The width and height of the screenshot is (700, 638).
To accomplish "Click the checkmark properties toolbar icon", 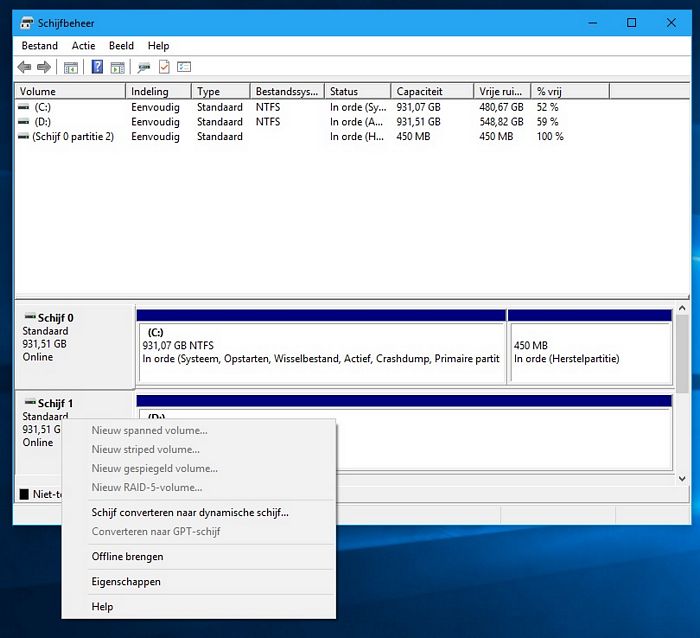I will [164, 67].
